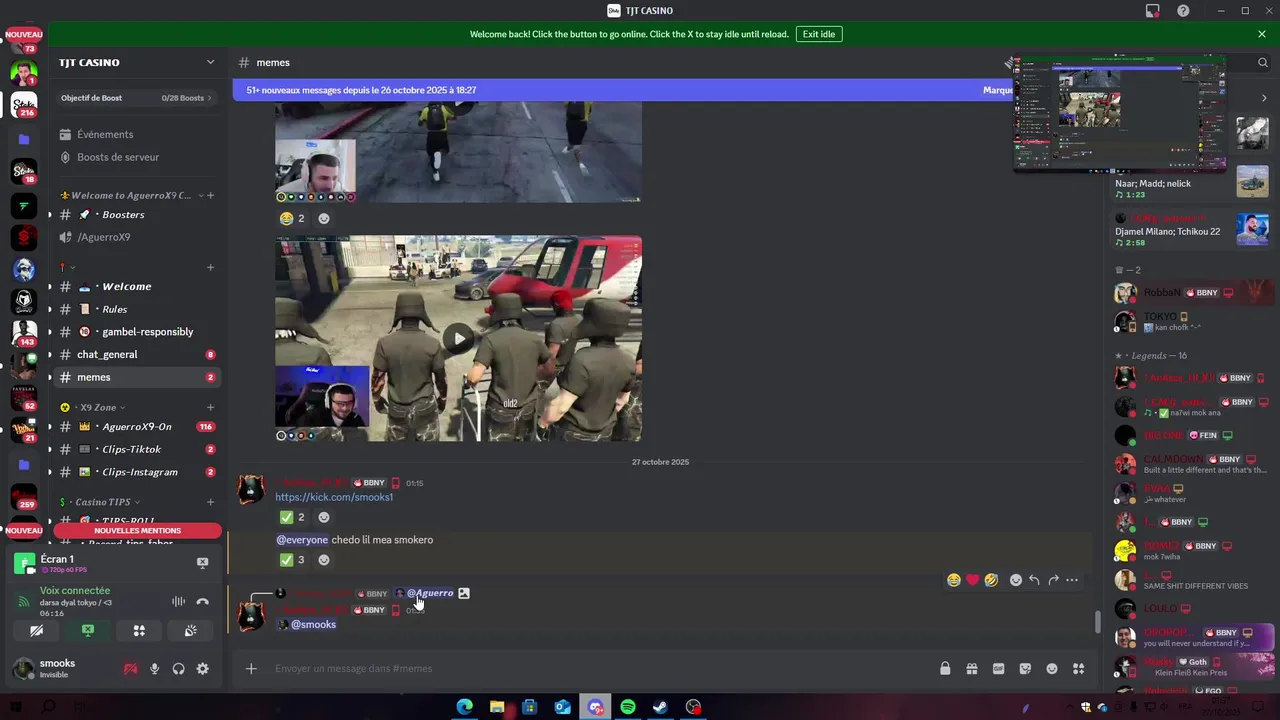Toggle microphone mute for smooks
Viewport: 1280px width, 720px height.
click(x=154, y=669)
